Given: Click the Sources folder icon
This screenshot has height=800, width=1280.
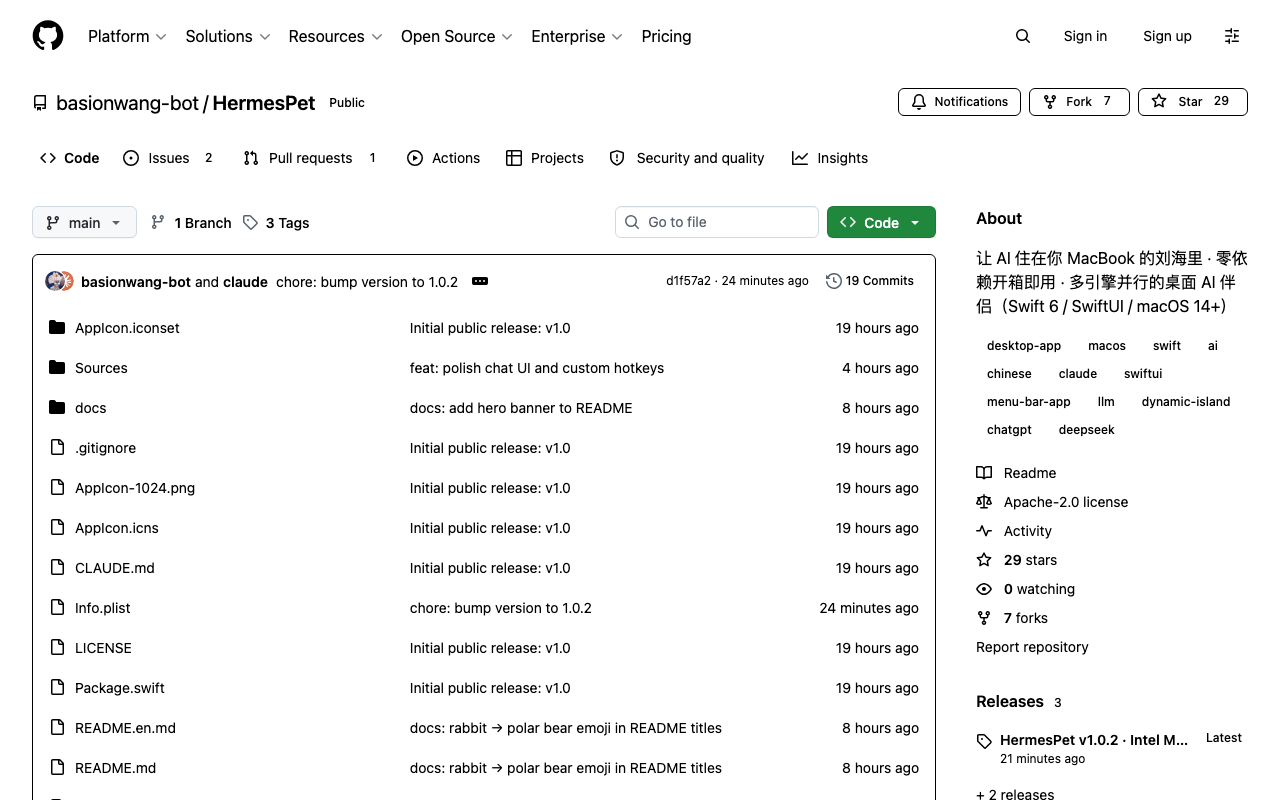Looking at the screenshot, I should pyautogui.click(x=57, y=368).
